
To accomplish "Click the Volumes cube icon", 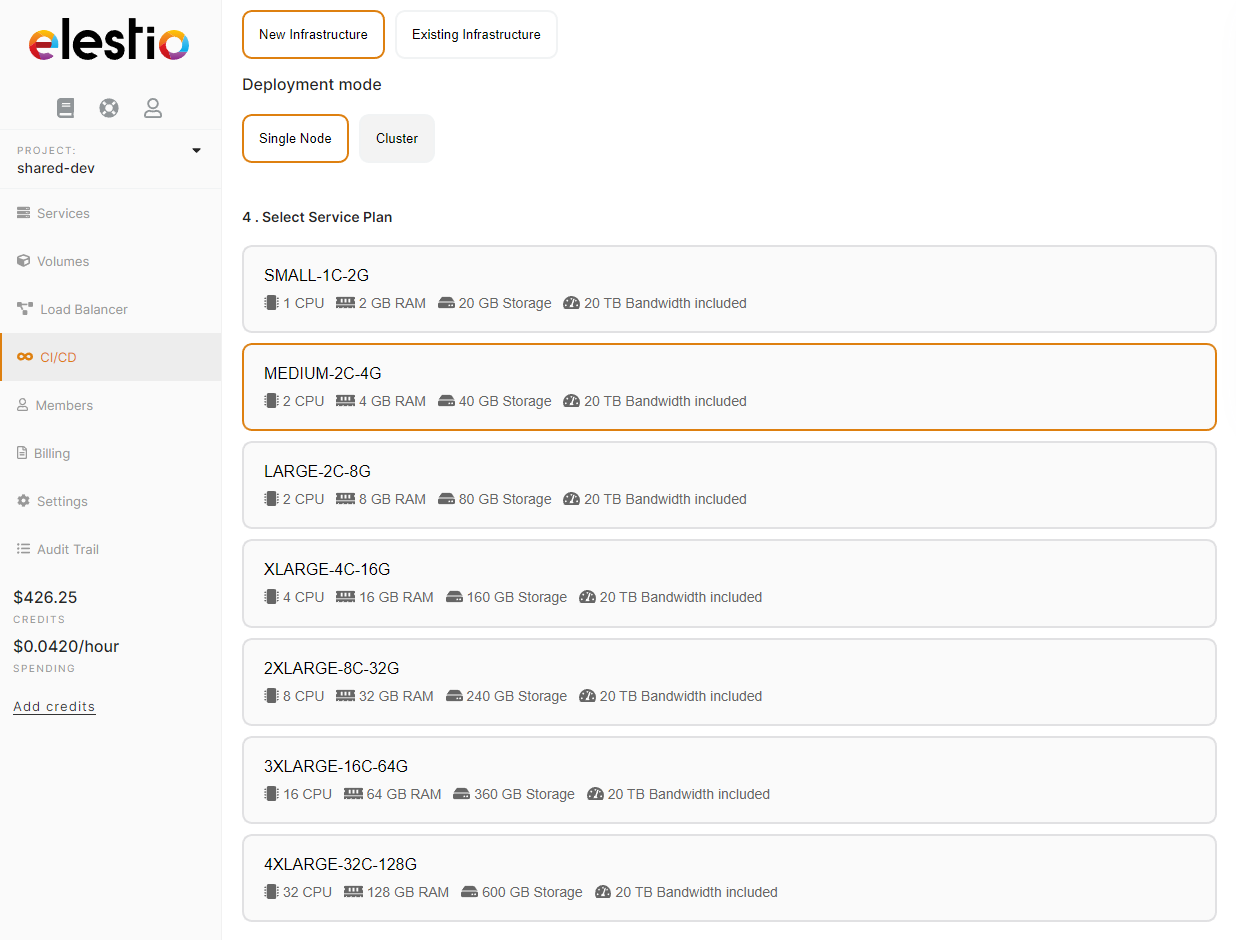I will tap(24, 261).
